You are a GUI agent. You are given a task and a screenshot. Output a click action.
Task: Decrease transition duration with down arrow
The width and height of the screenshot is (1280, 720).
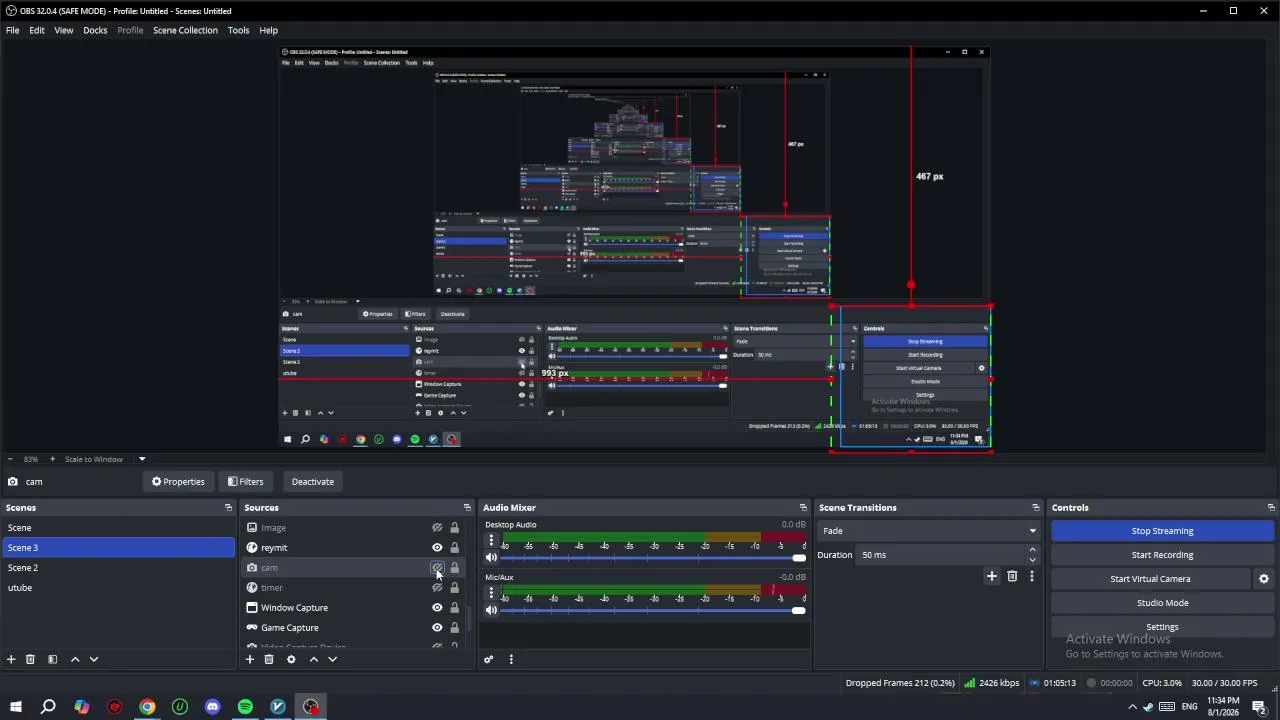pos(1033,560)
